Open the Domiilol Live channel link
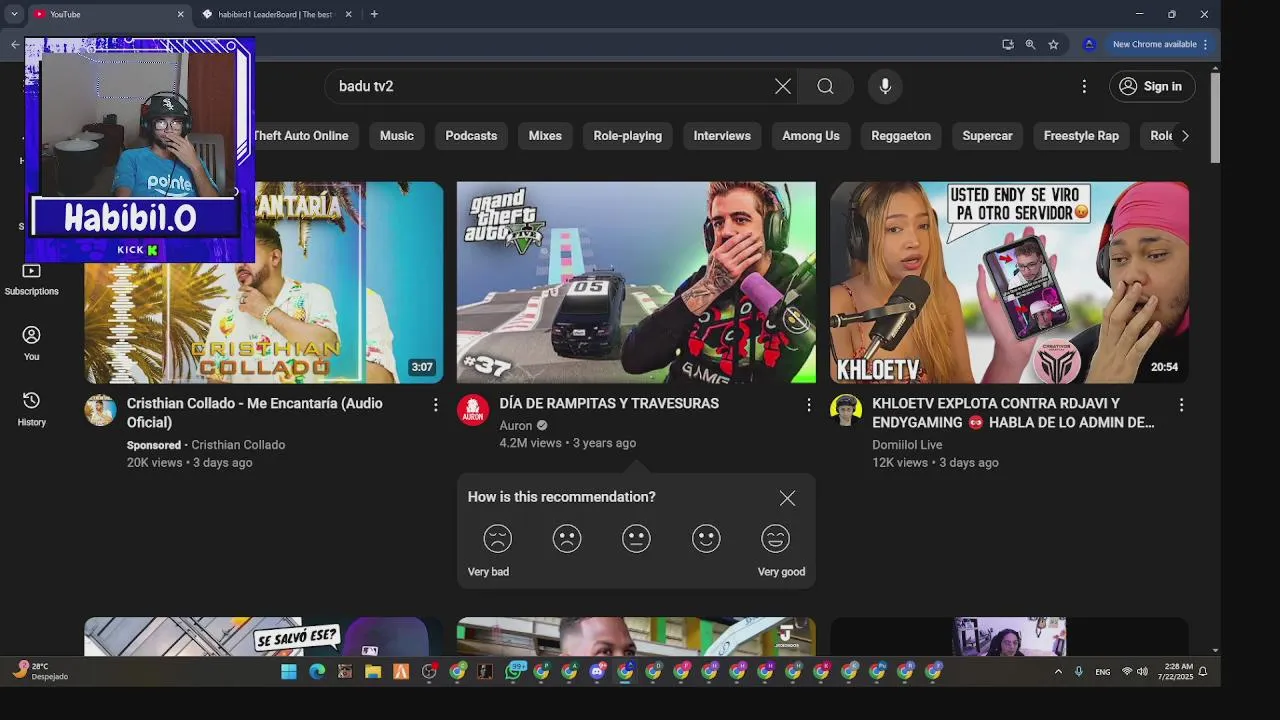 [x=907, y=445]
